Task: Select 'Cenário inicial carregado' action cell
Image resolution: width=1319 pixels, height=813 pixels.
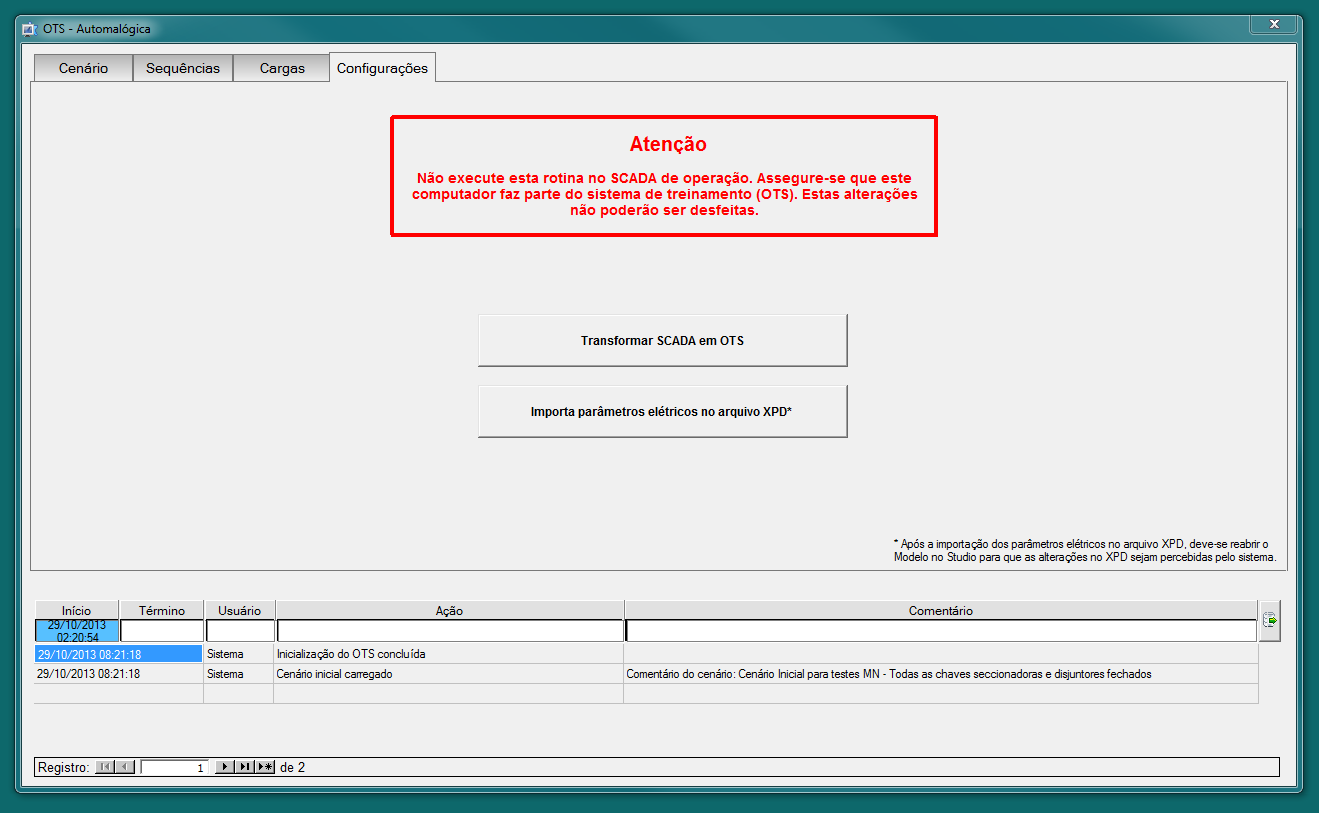Action: coord(449,674)
